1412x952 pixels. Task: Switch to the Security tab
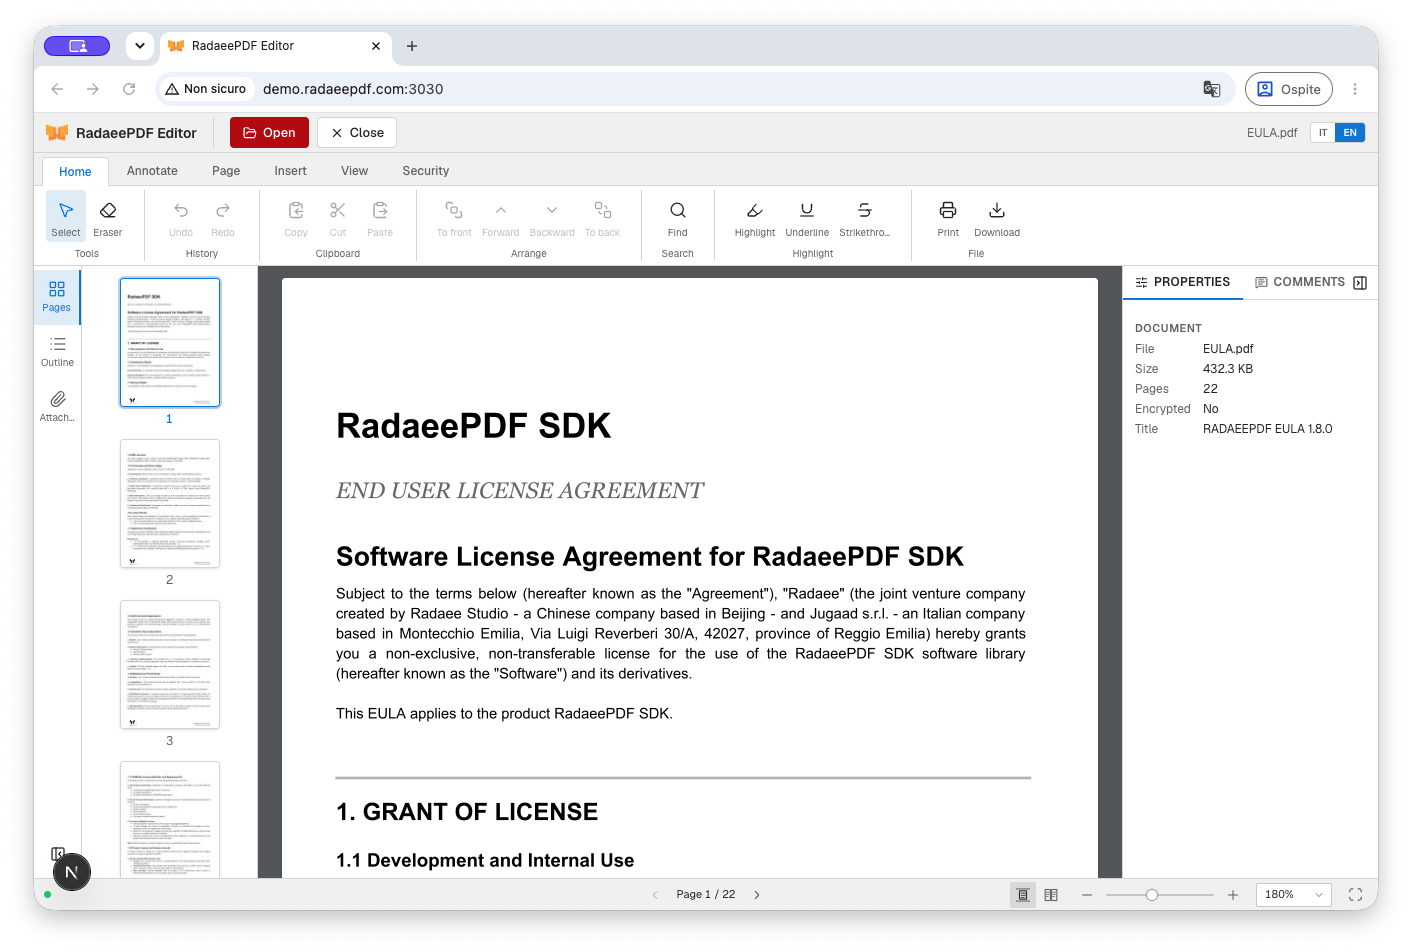coord(426,171)
